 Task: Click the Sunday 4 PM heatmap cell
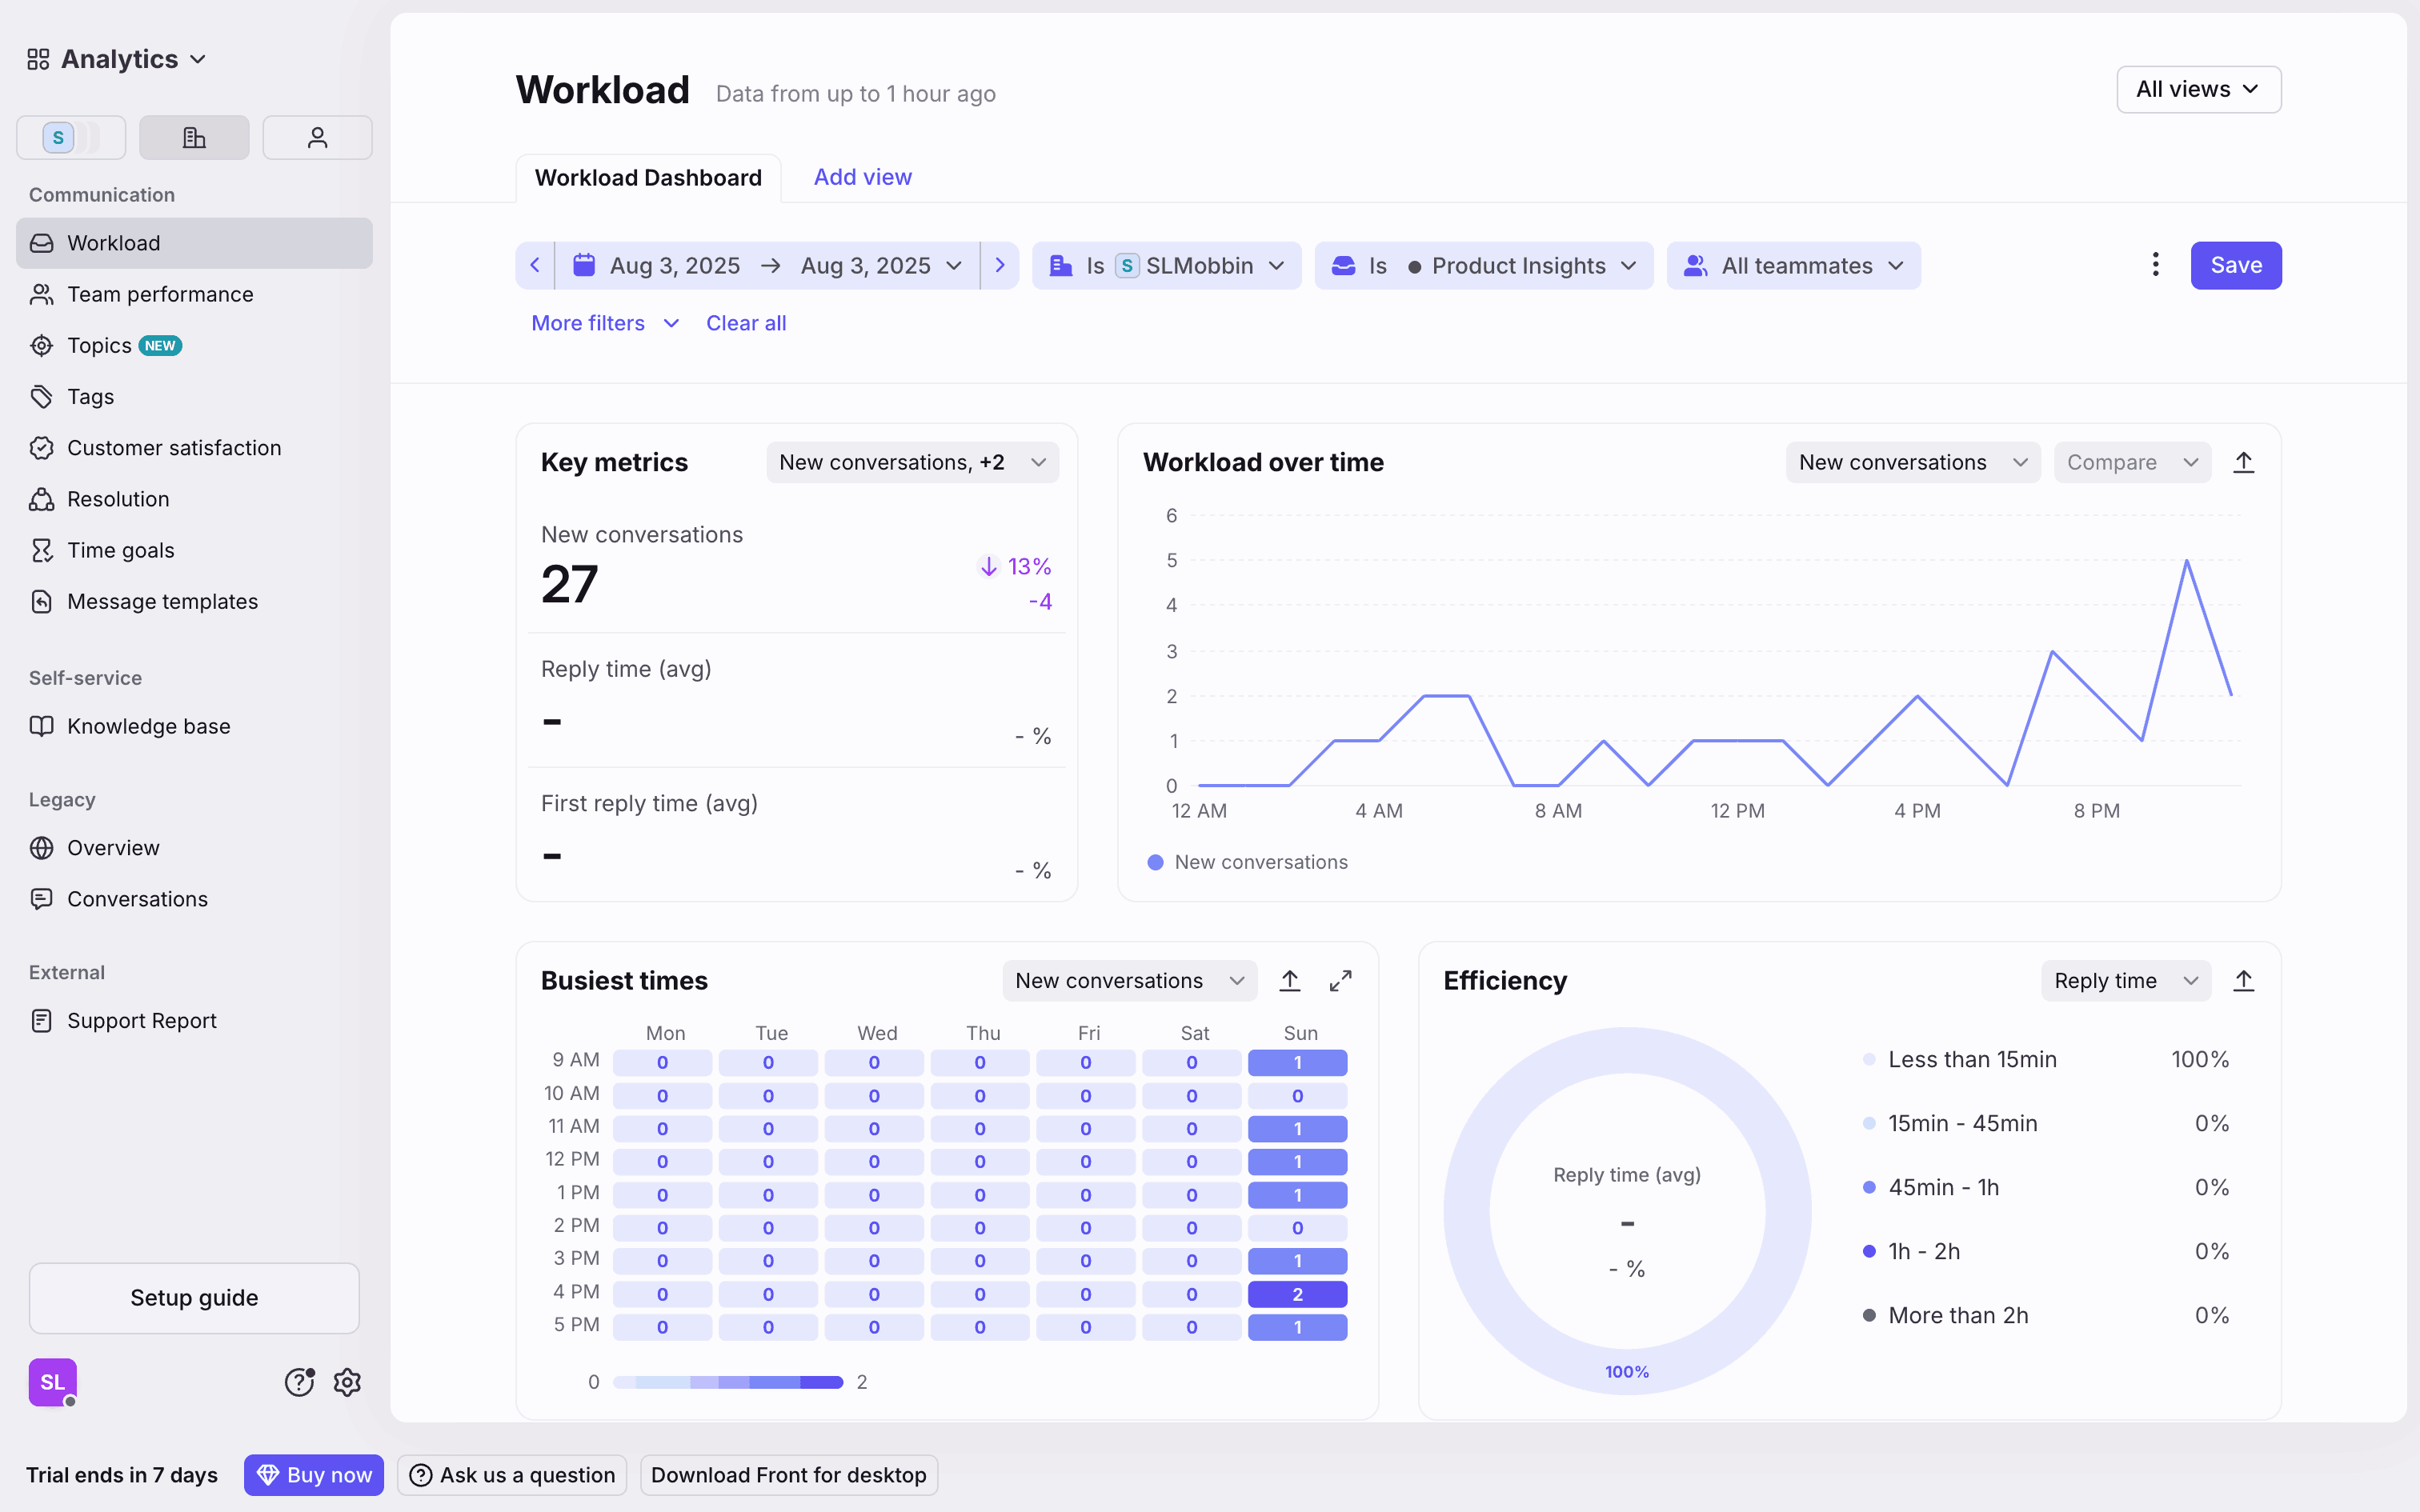(x=1297, y=1294)
